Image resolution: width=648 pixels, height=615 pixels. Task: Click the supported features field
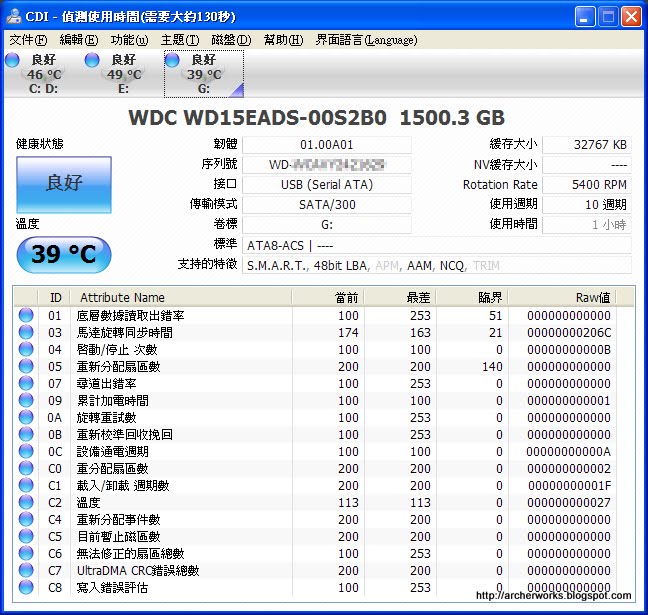437,265
